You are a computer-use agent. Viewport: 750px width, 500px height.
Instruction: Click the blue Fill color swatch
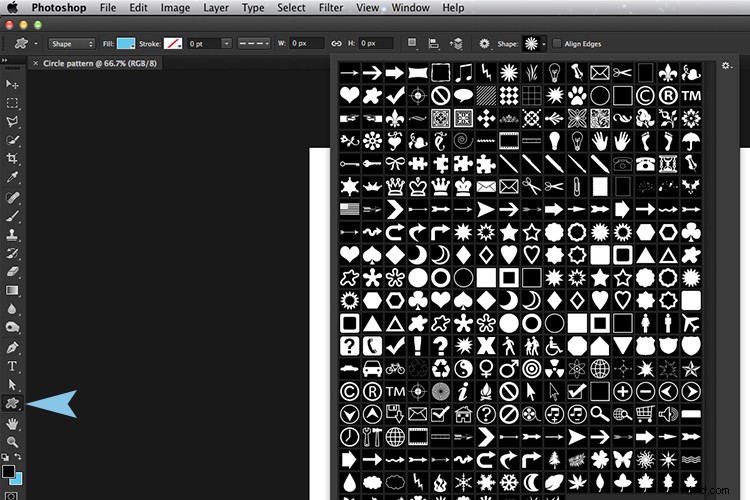[x=126, y=44]
